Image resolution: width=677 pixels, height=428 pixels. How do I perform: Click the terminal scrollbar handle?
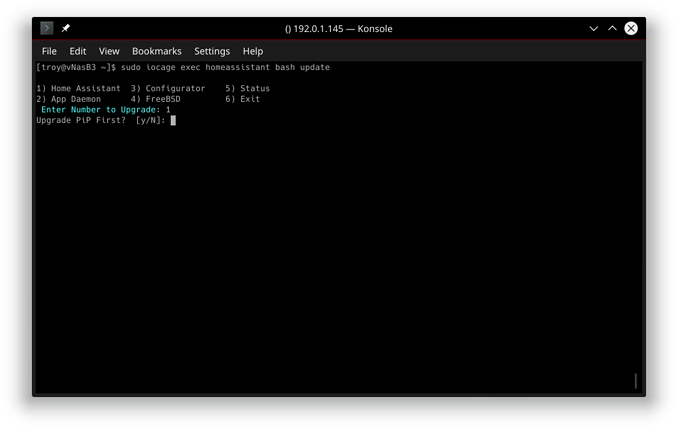[x=635, y=381]
